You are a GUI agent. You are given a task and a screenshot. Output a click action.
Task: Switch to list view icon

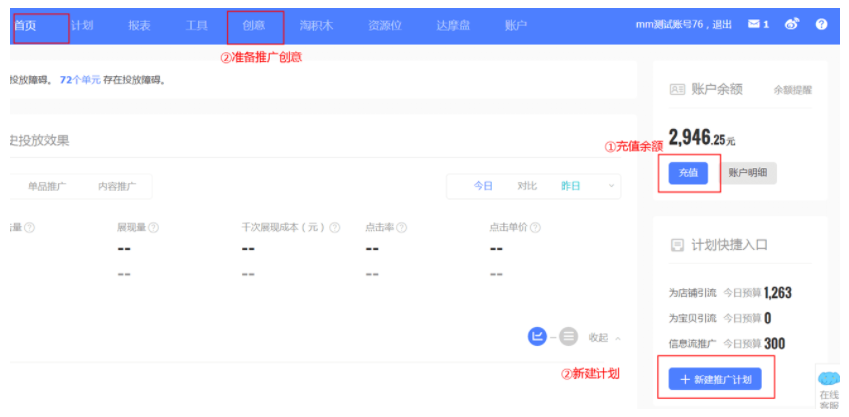568,337
